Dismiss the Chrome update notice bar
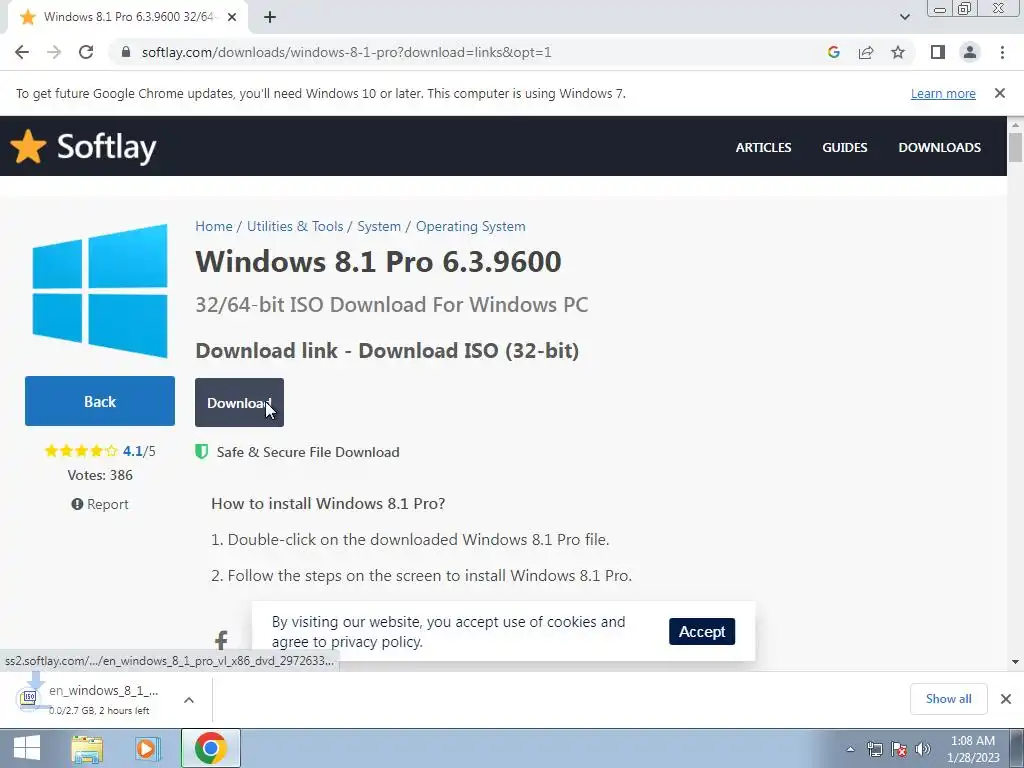 pyautogui.click(x=1000, y=93)
